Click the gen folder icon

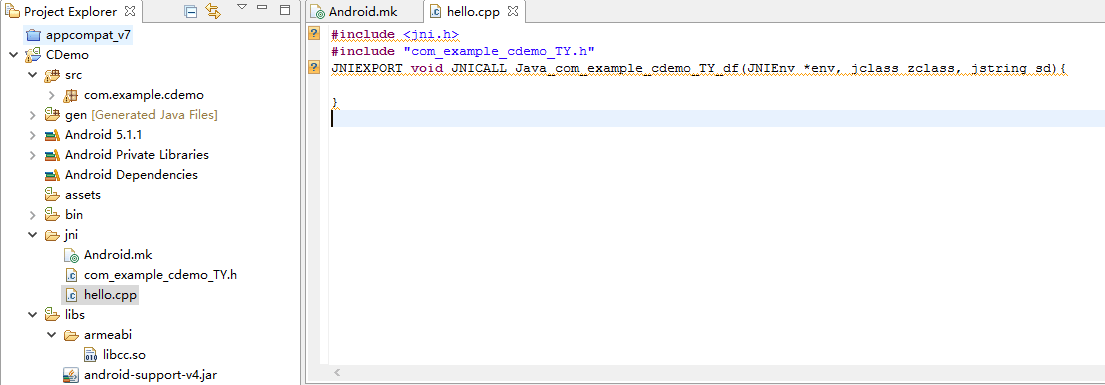[52, 114]
